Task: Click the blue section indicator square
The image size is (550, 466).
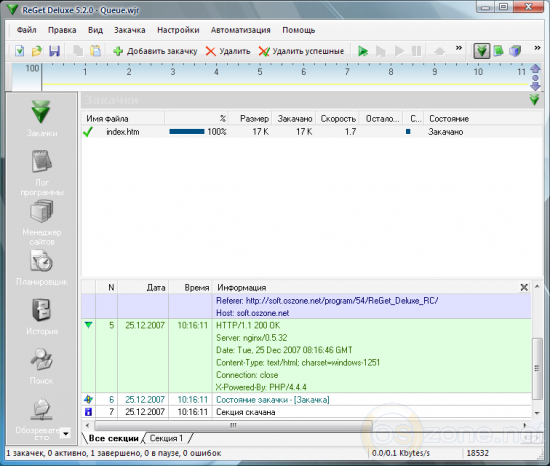Action: coord(408,132)
